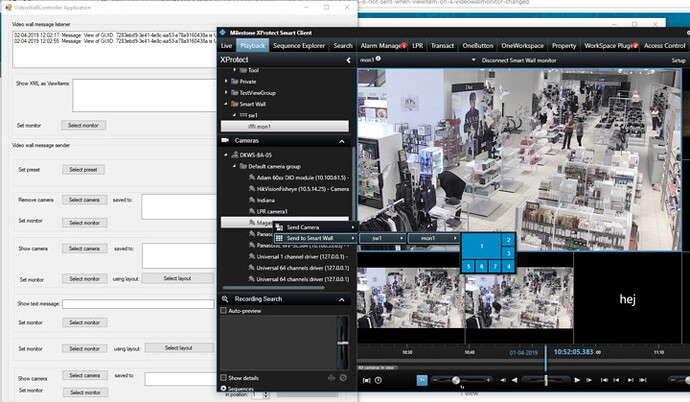Collapse the Cameras section

click(x=341, y=140)
